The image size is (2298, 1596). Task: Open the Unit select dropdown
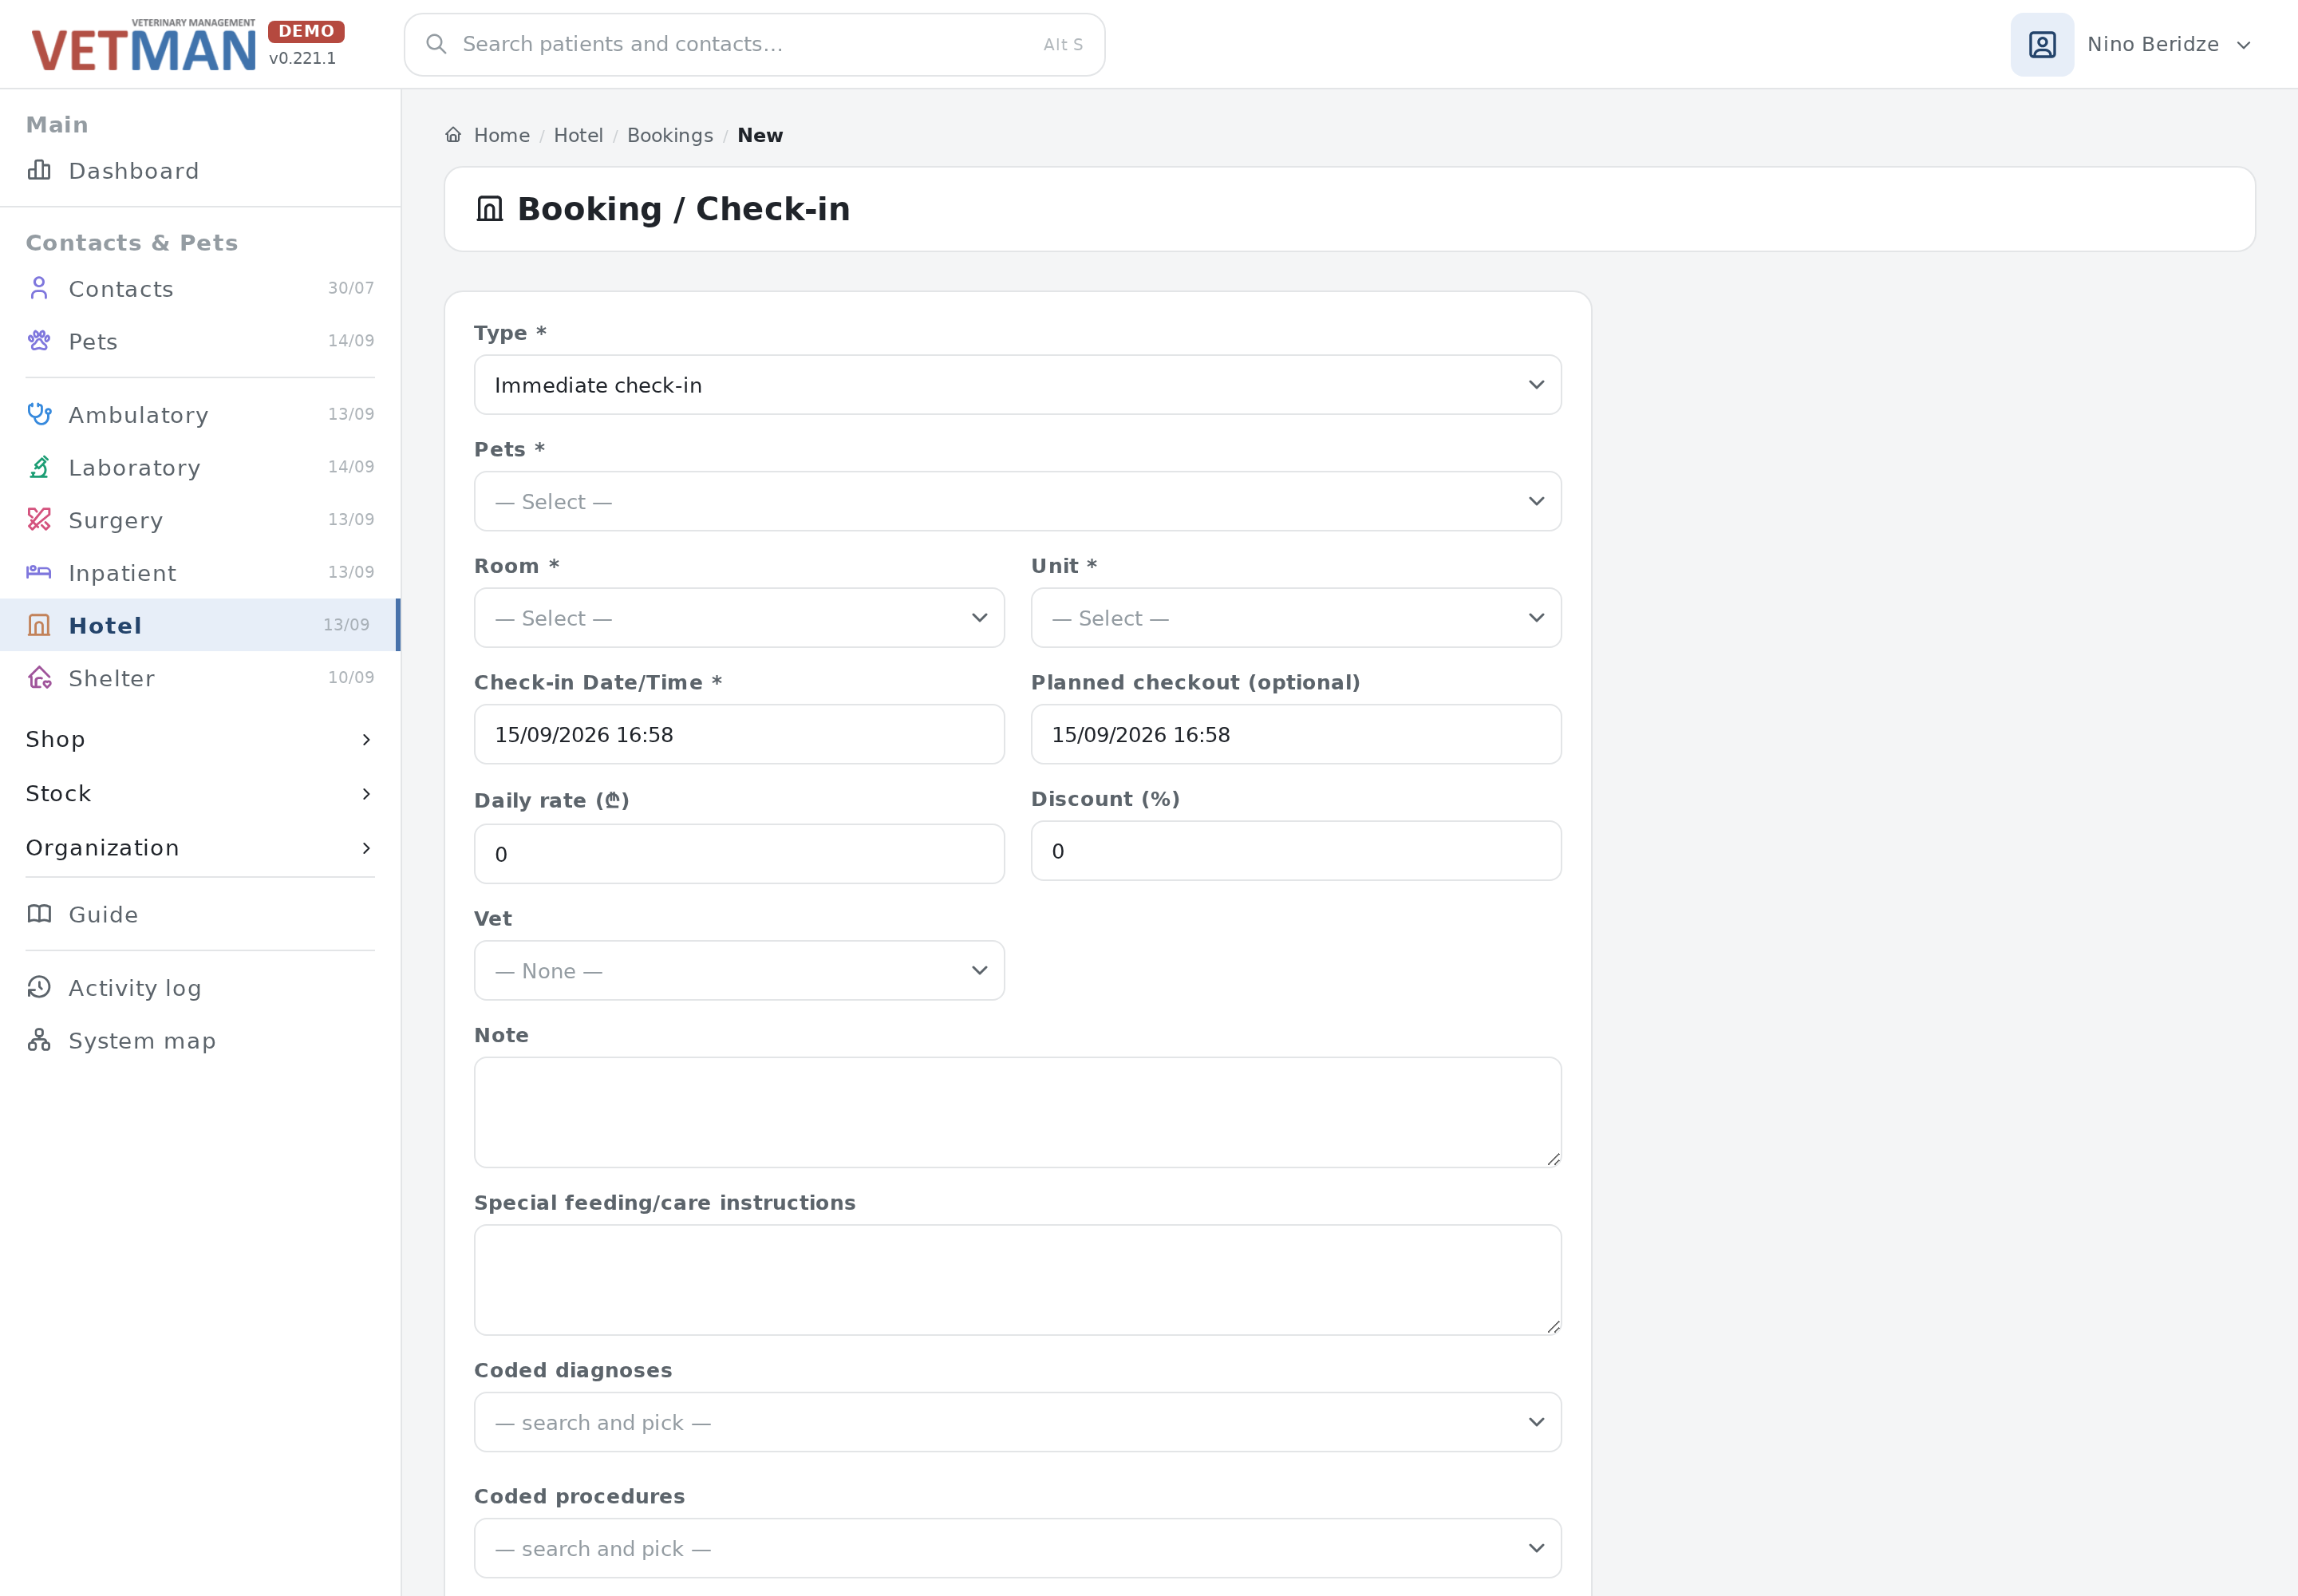click(1296, 618)
